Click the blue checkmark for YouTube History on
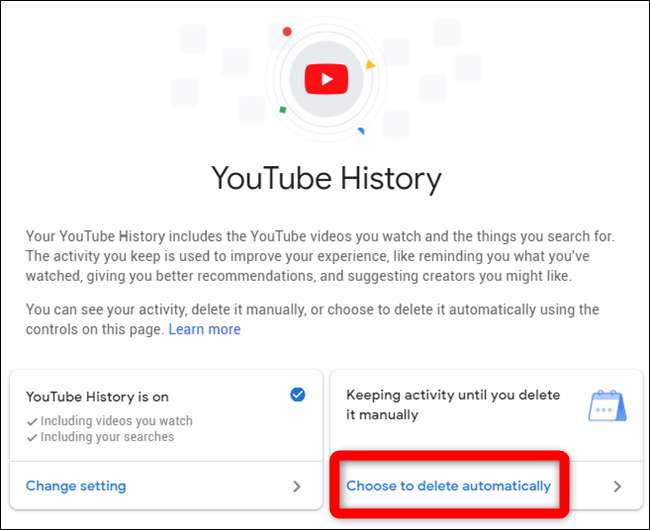This screenshot has width=650, height=530. (297, 395)
